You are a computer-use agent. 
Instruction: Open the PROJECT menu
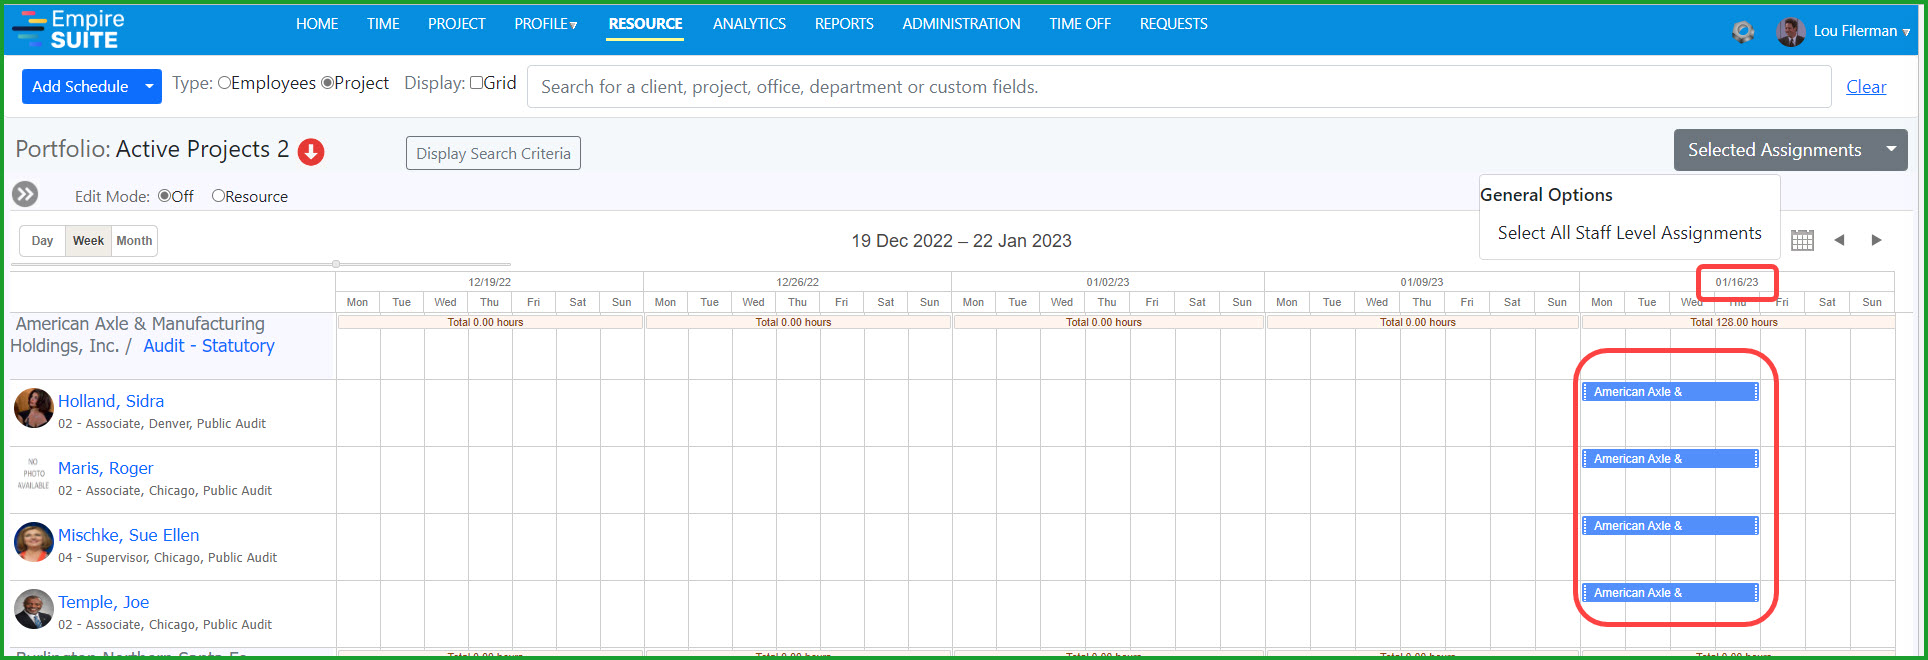pos(457,24)
